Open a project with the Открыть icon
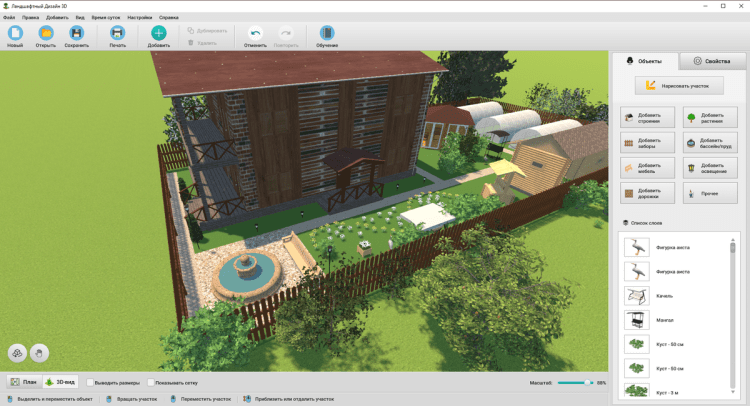Viewport: 750px width, 406px height. click(46, 34)
